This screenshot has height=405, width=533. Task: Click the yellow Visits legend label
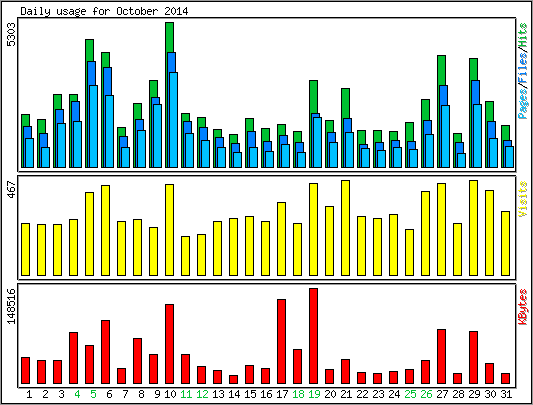(523, 199)
